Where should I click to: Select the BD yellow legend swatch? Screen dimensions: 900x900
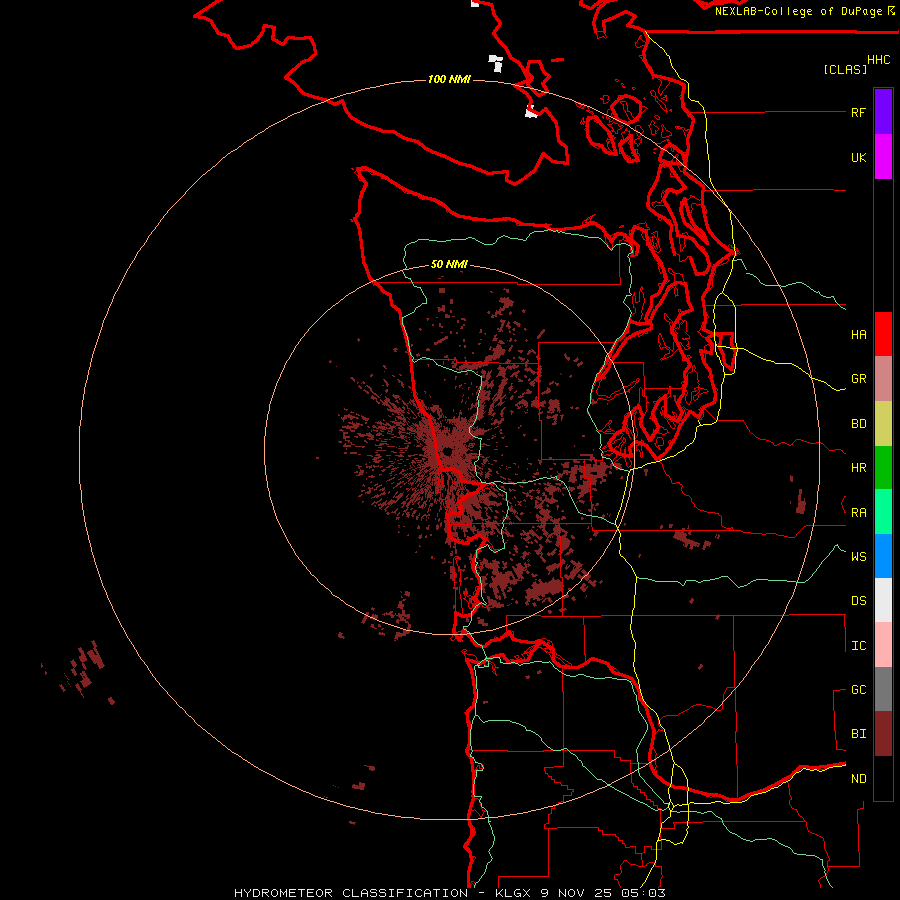coord(883,424)
